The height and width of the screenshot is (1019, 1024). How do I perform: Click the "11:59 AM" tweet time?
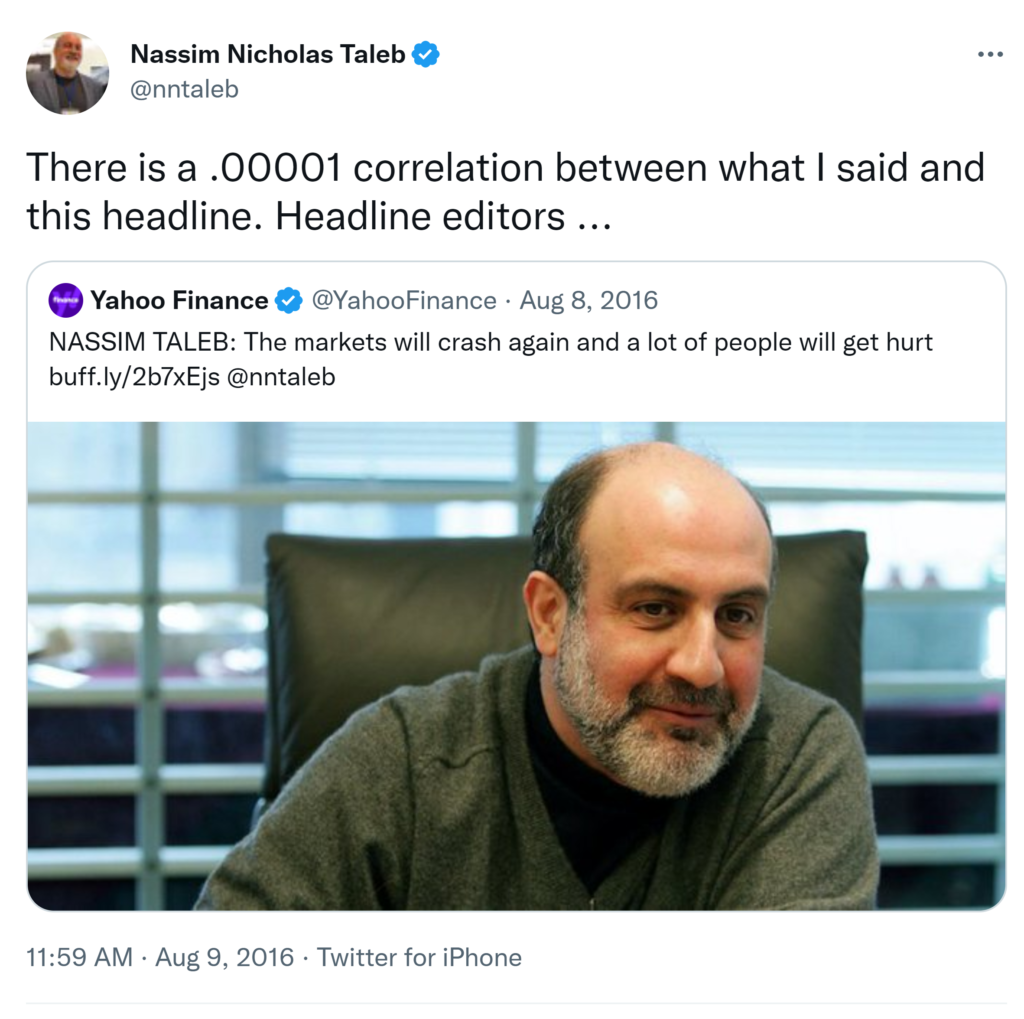79,957
